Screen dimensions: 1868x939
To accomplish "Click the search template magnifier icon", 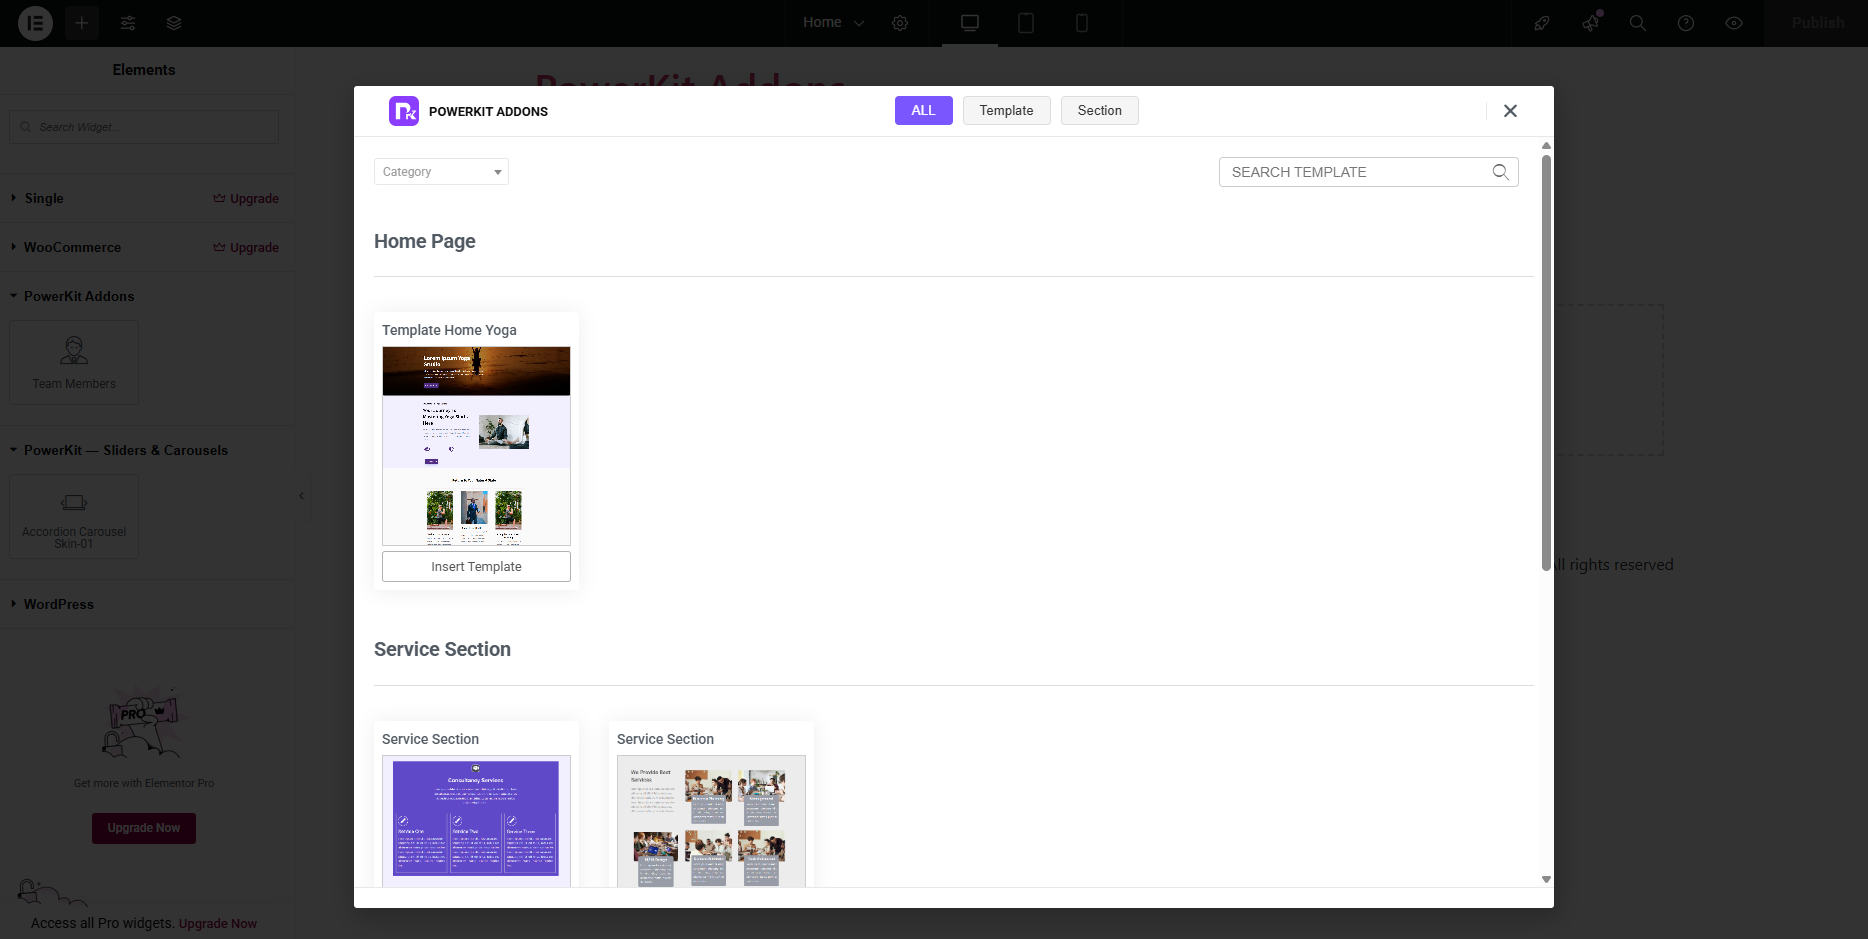I will 1500,172.
